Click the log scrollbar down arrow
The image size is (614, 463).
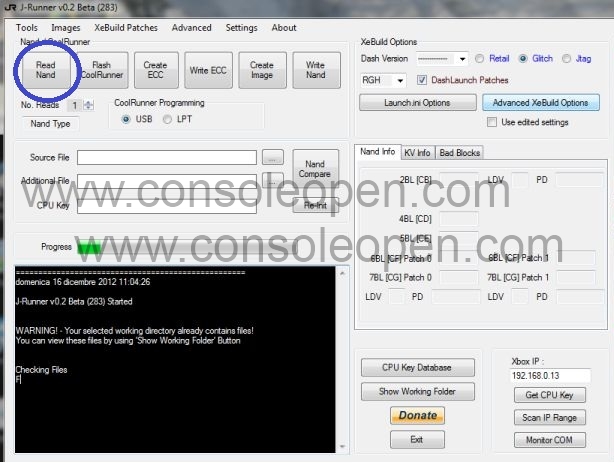[343, 447]
